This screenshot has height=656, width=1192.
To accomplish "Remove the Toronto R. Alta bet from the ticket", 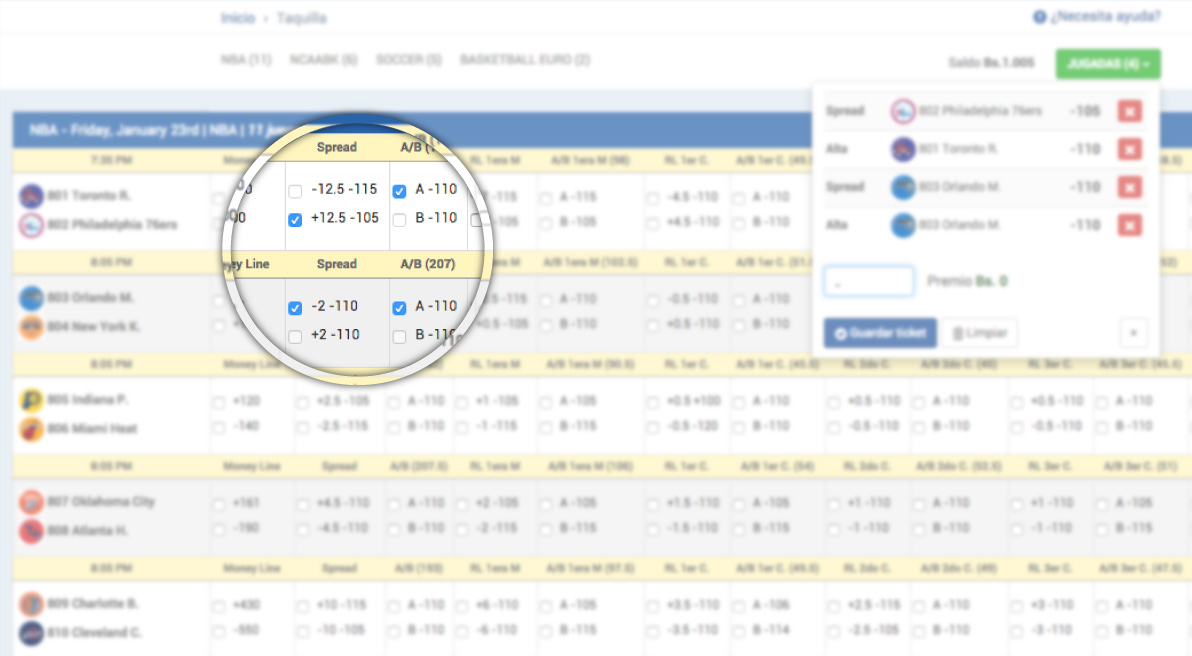I will coord(1129,149).
